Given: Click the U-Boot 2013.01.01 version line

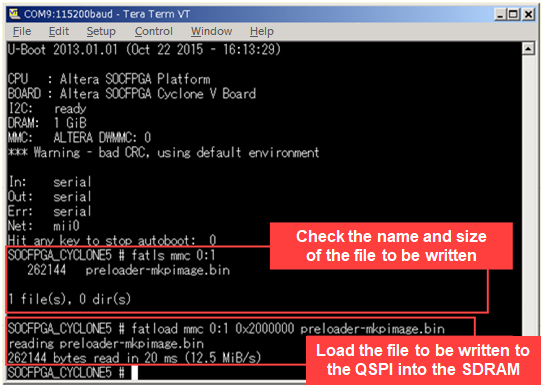Looking at the screenshot, I should tap(144, 50).
